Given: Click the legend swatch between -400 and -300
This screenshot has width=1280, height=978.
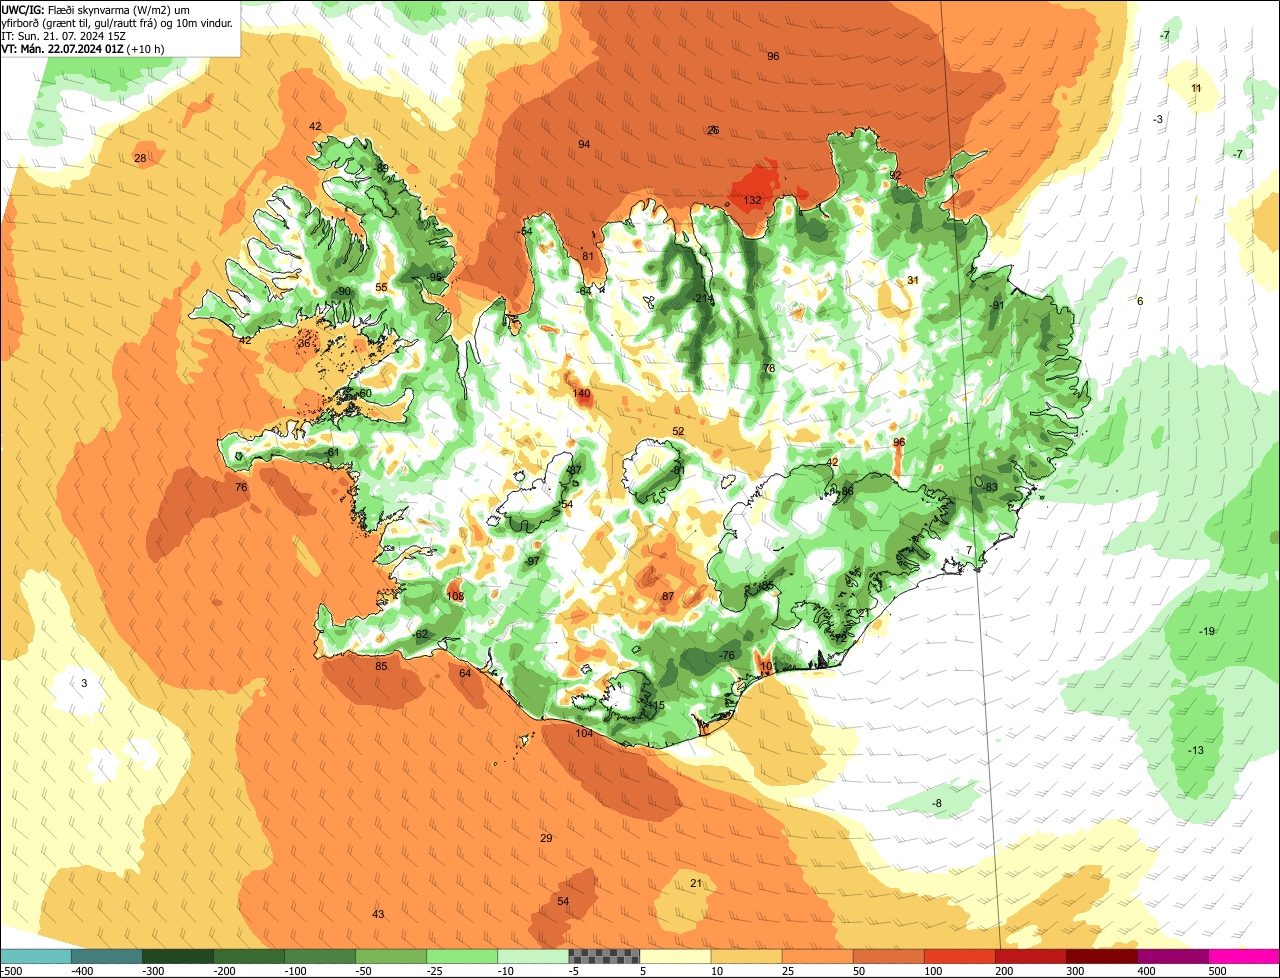Looking at the screenshot, I should click(107, 955).
